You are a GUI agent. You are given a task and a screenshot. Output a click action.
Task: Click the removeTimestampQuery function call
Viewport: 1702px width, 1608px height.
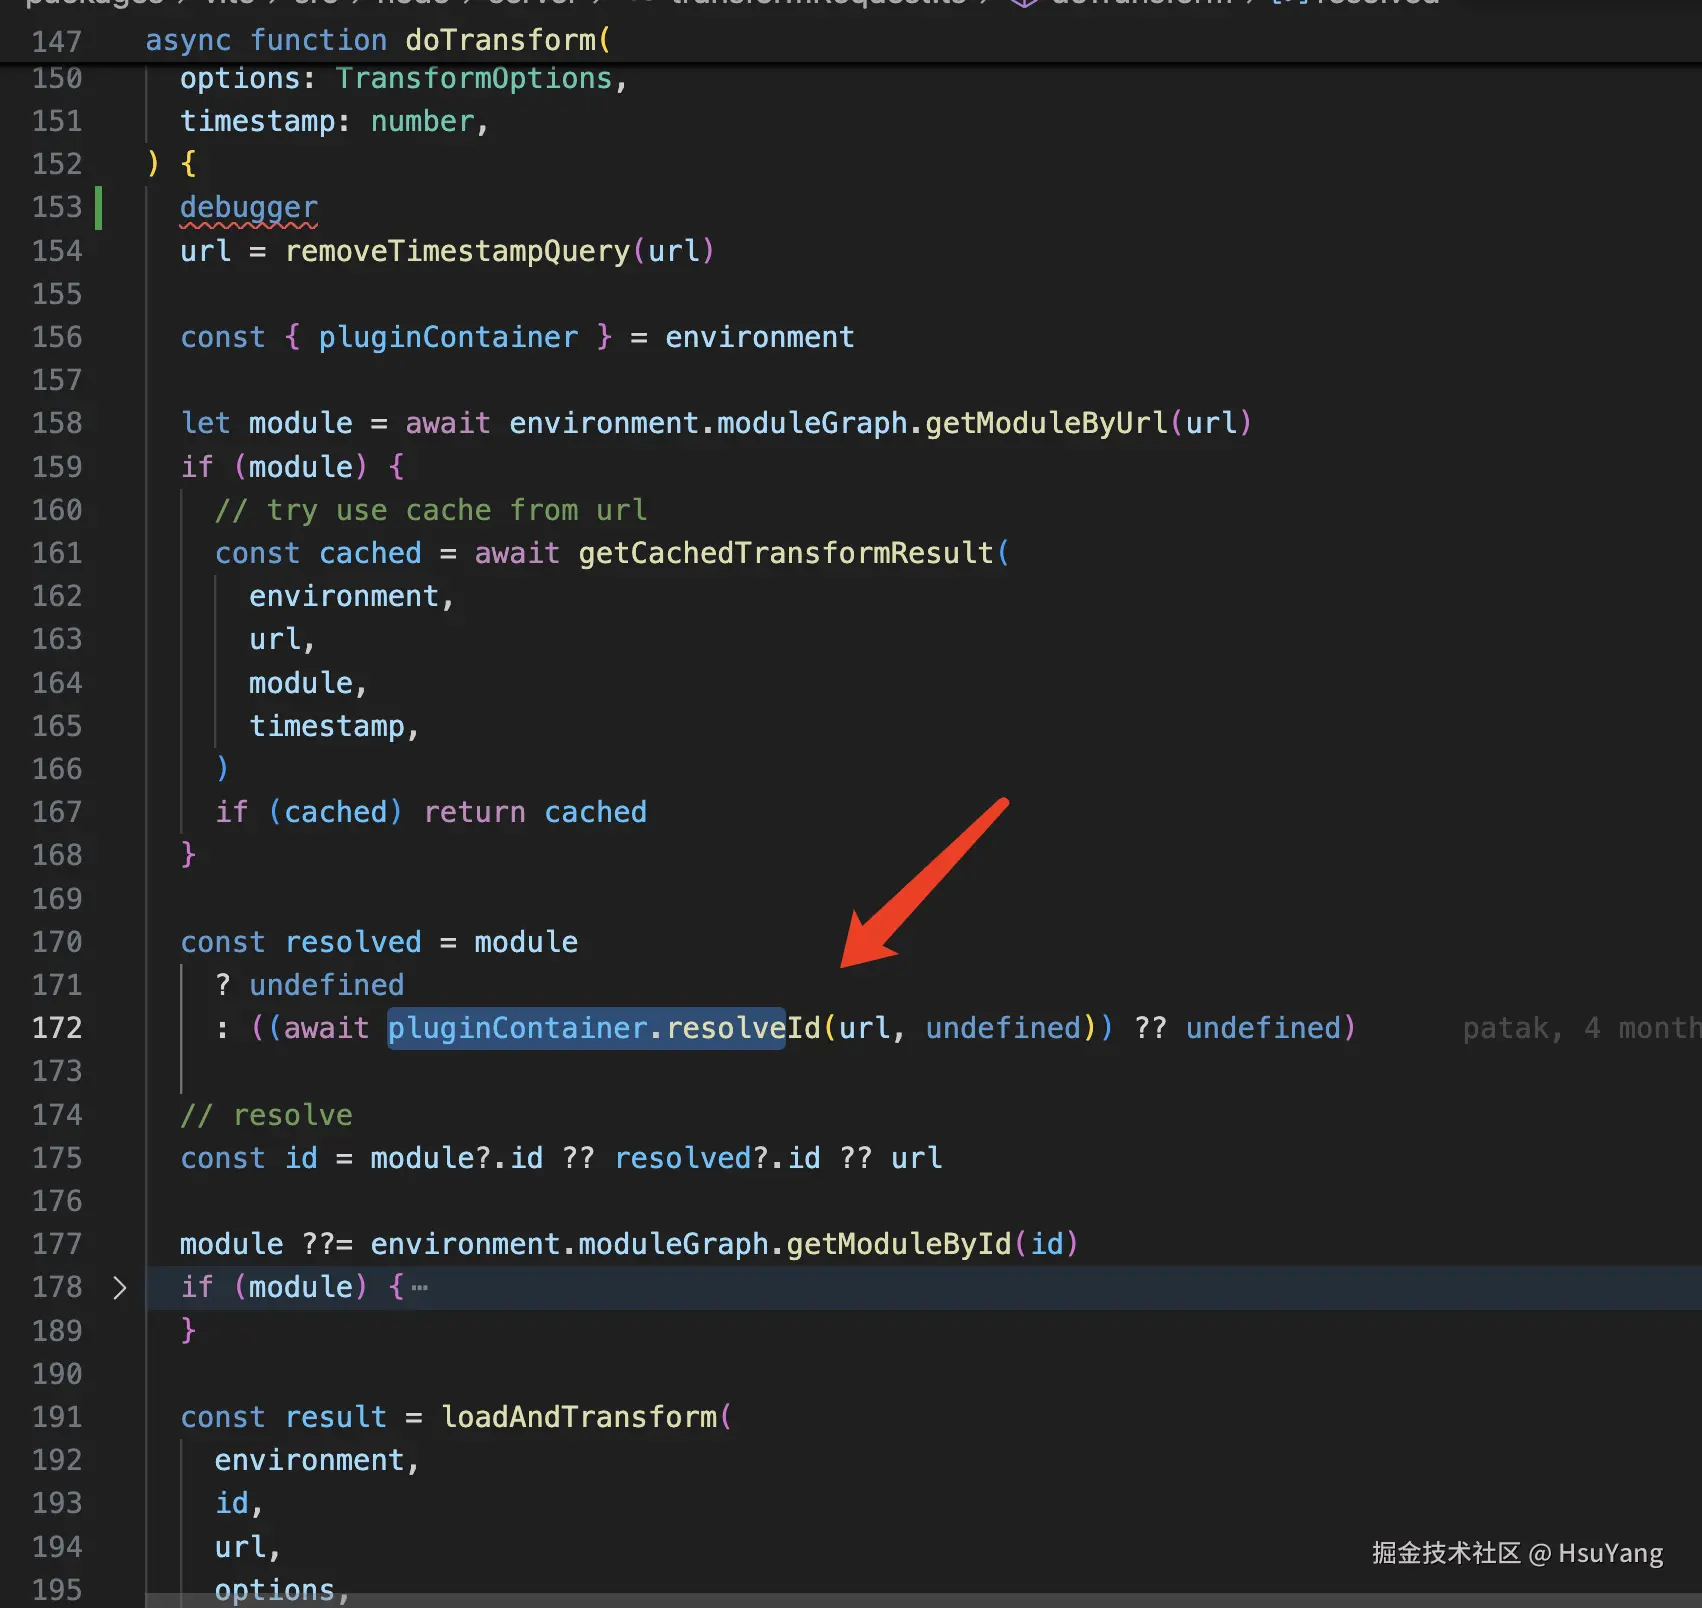(457, 250)
